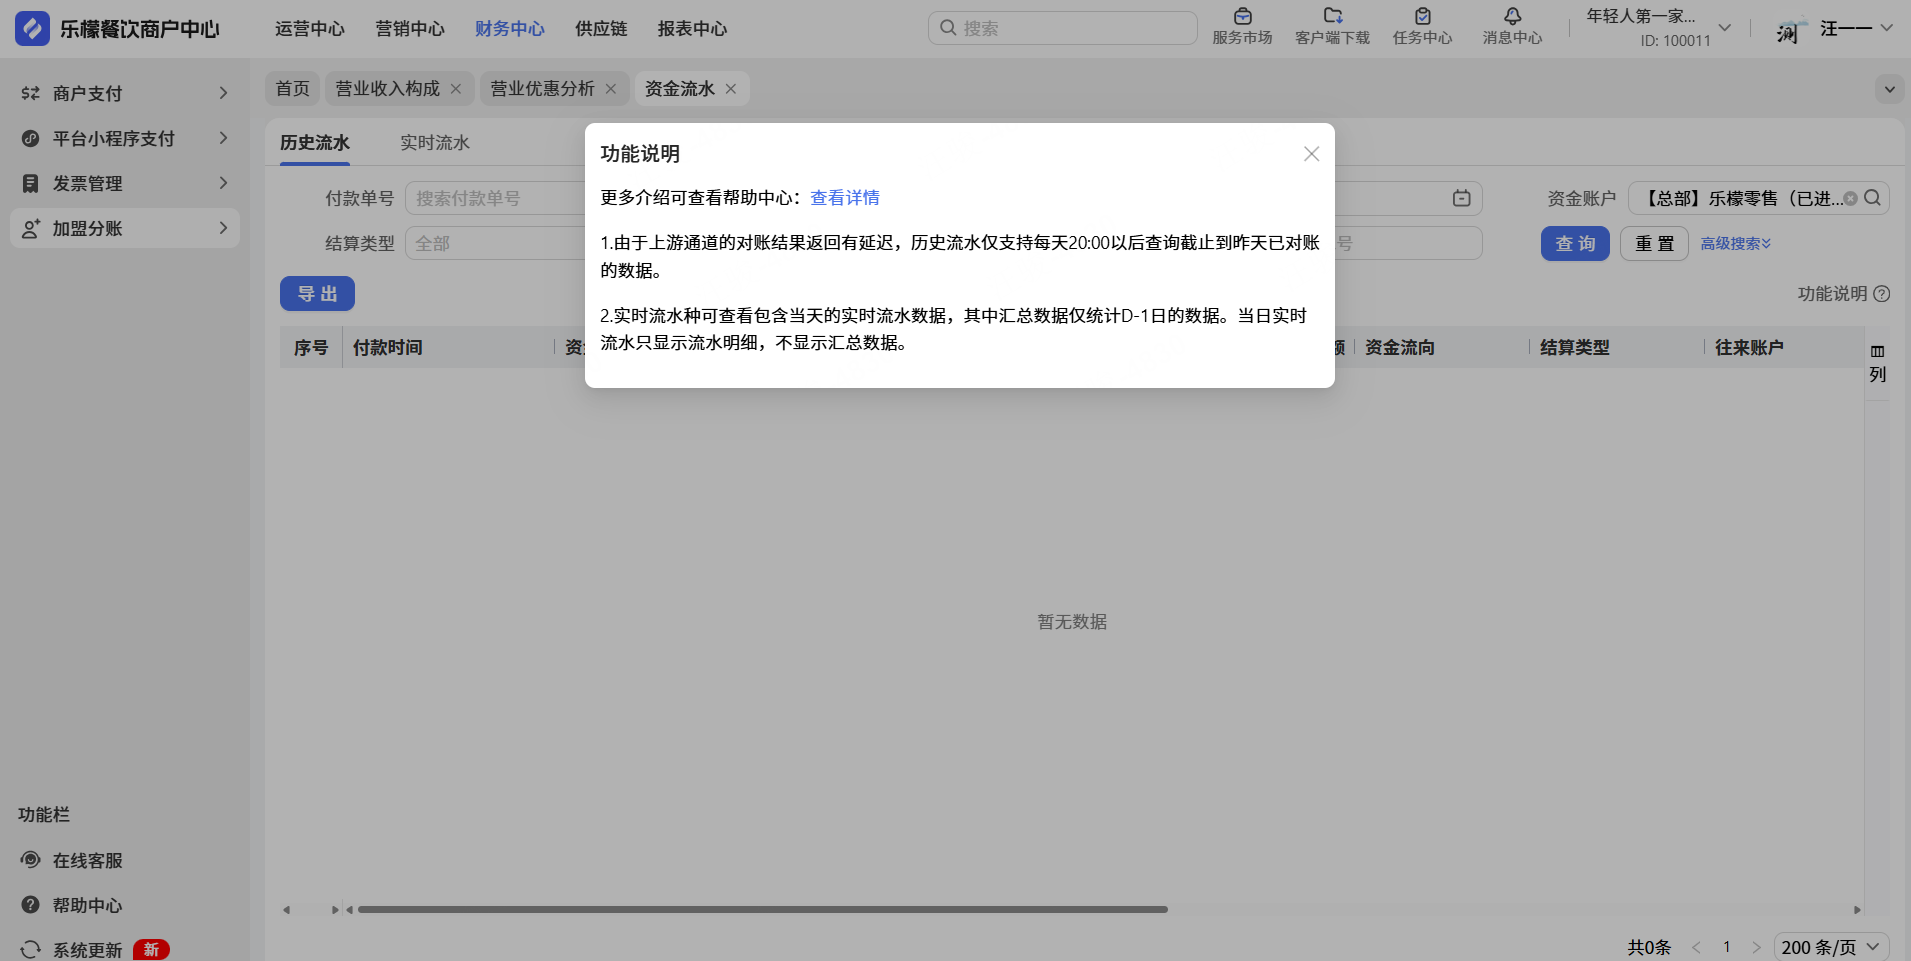Click the 重置 button
1911x961 pixels.
[x=1654, y=244]
